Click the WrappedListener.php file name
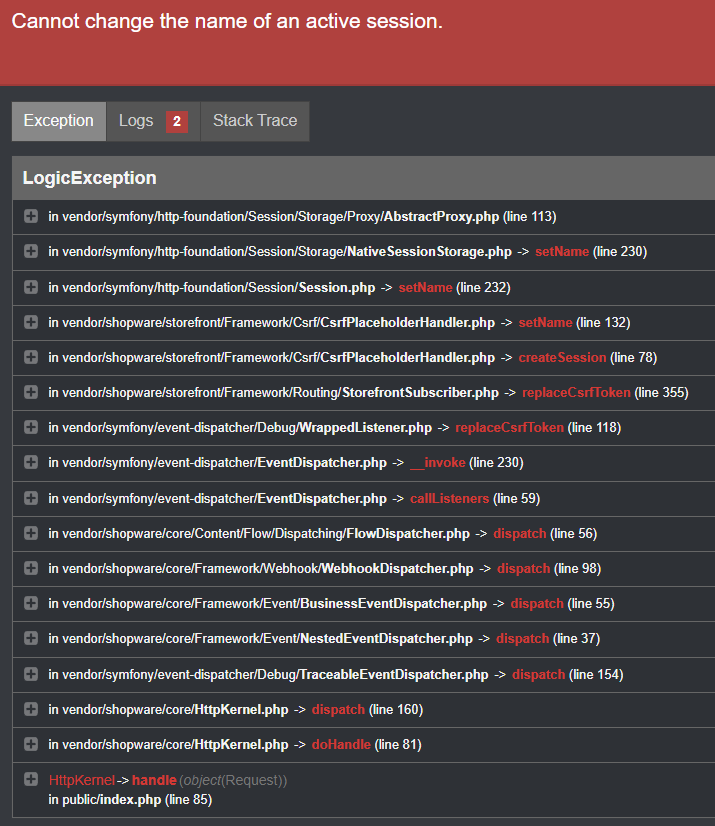715x826 pixels. point(366,428)
